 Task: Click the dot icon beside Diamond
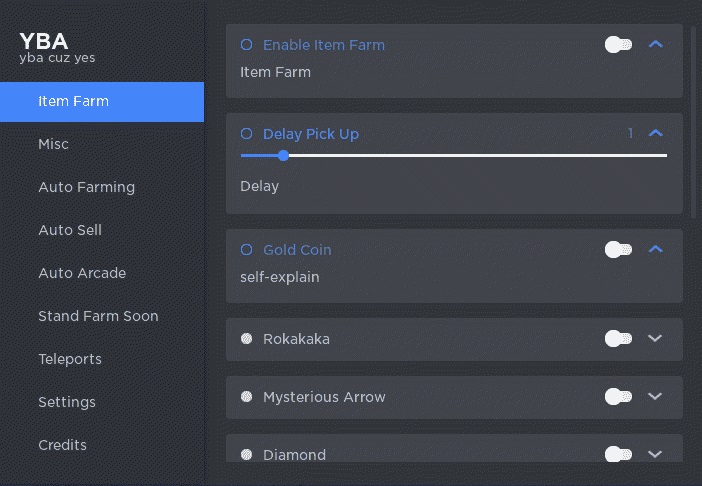point(247,455)
